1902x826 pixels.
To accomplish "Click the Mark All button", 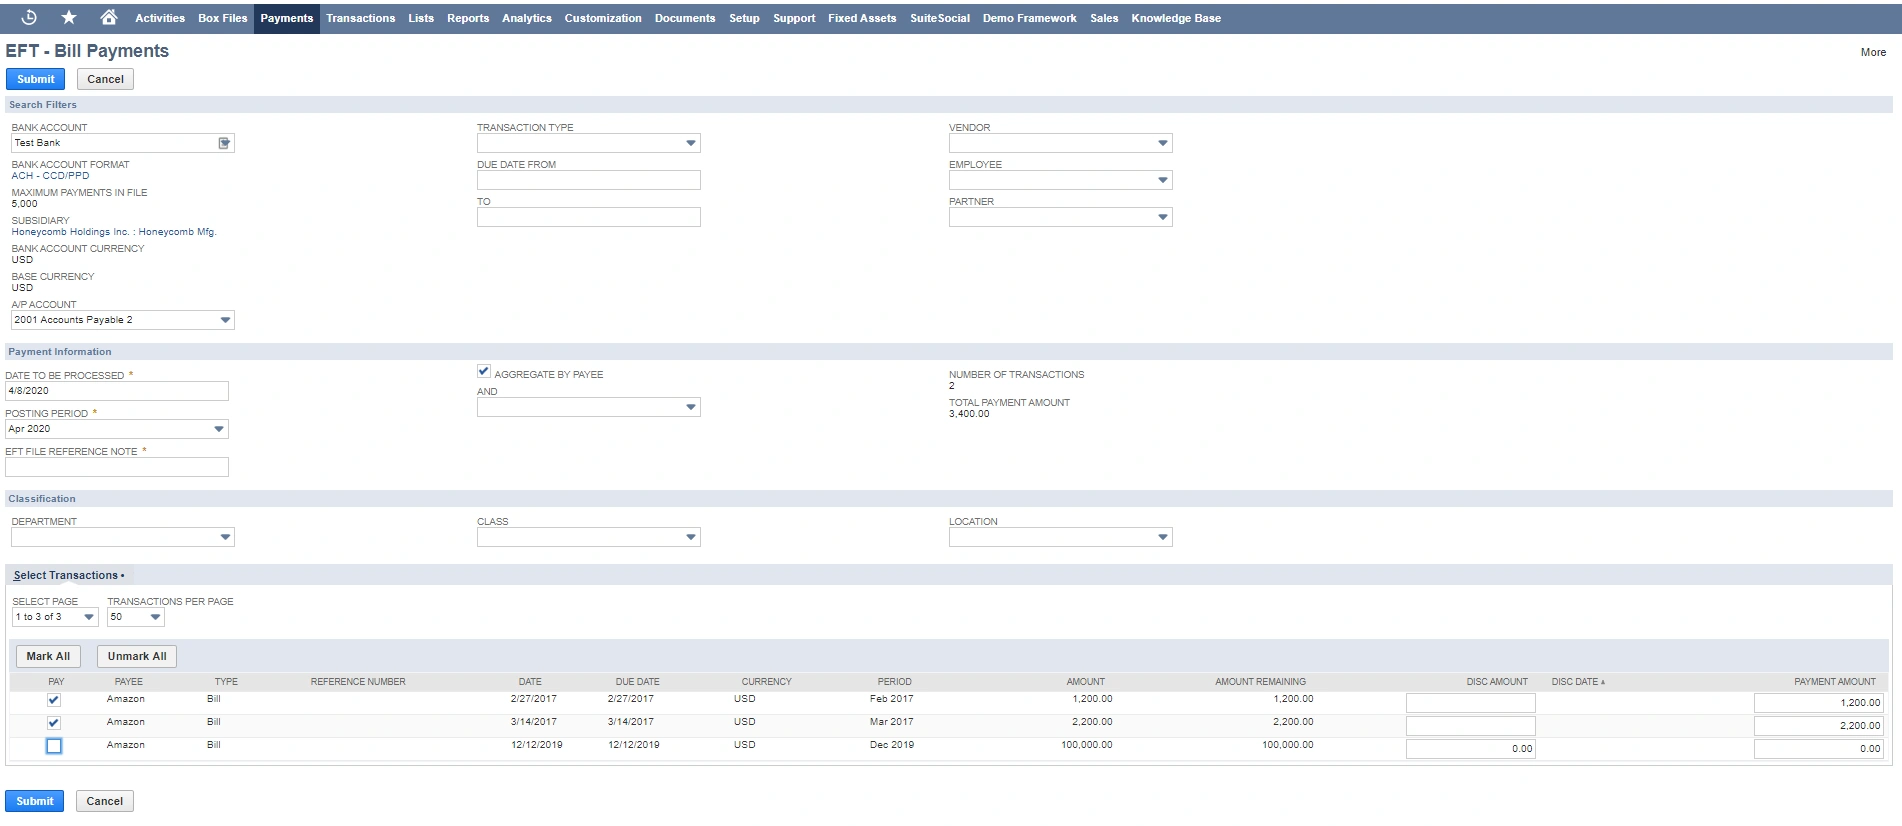I will point(48,656).
